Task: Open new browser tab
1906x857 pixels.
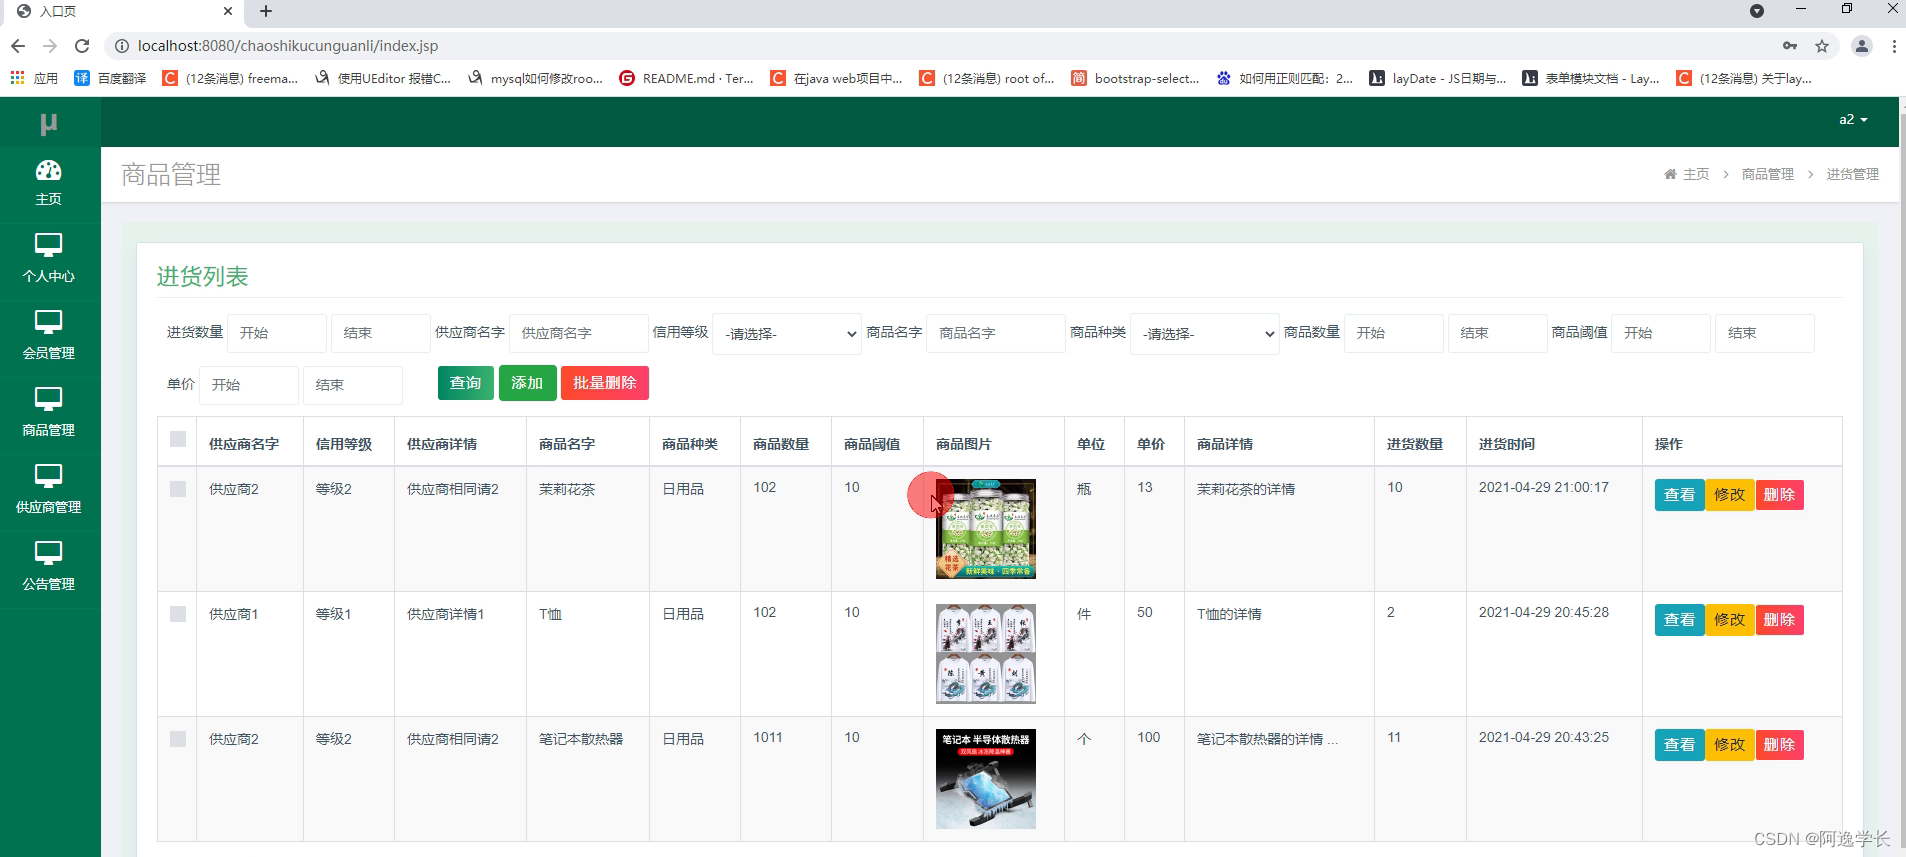Action: pyautogui.click(x=266, y=11)
